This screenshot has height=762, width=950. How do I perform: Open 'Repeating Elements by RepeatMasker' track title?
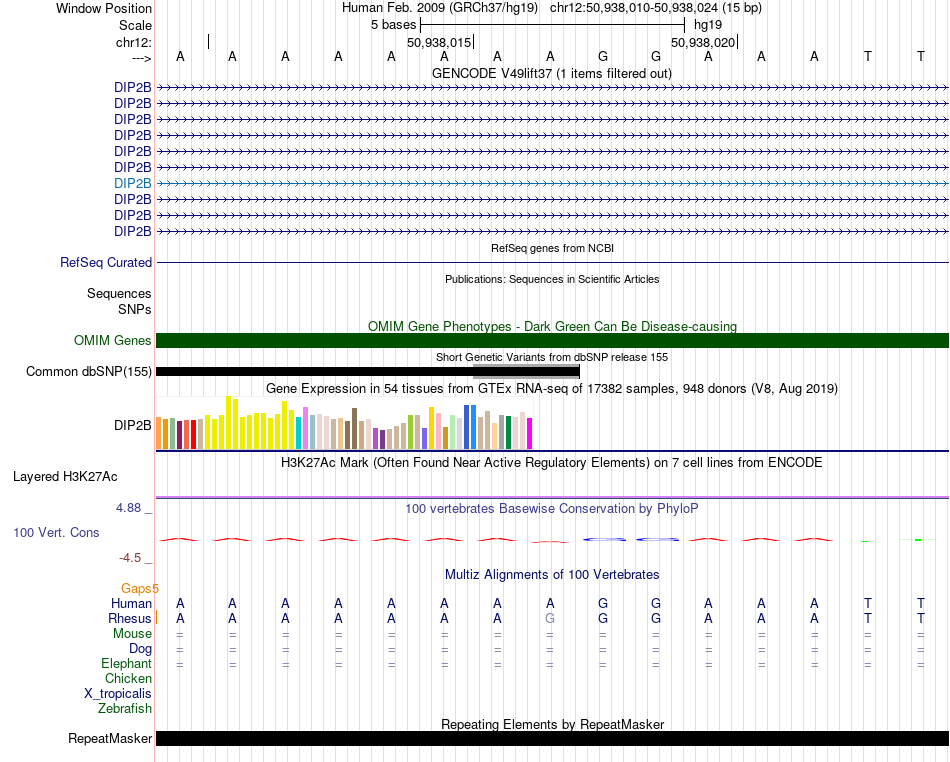coord(552,724)
